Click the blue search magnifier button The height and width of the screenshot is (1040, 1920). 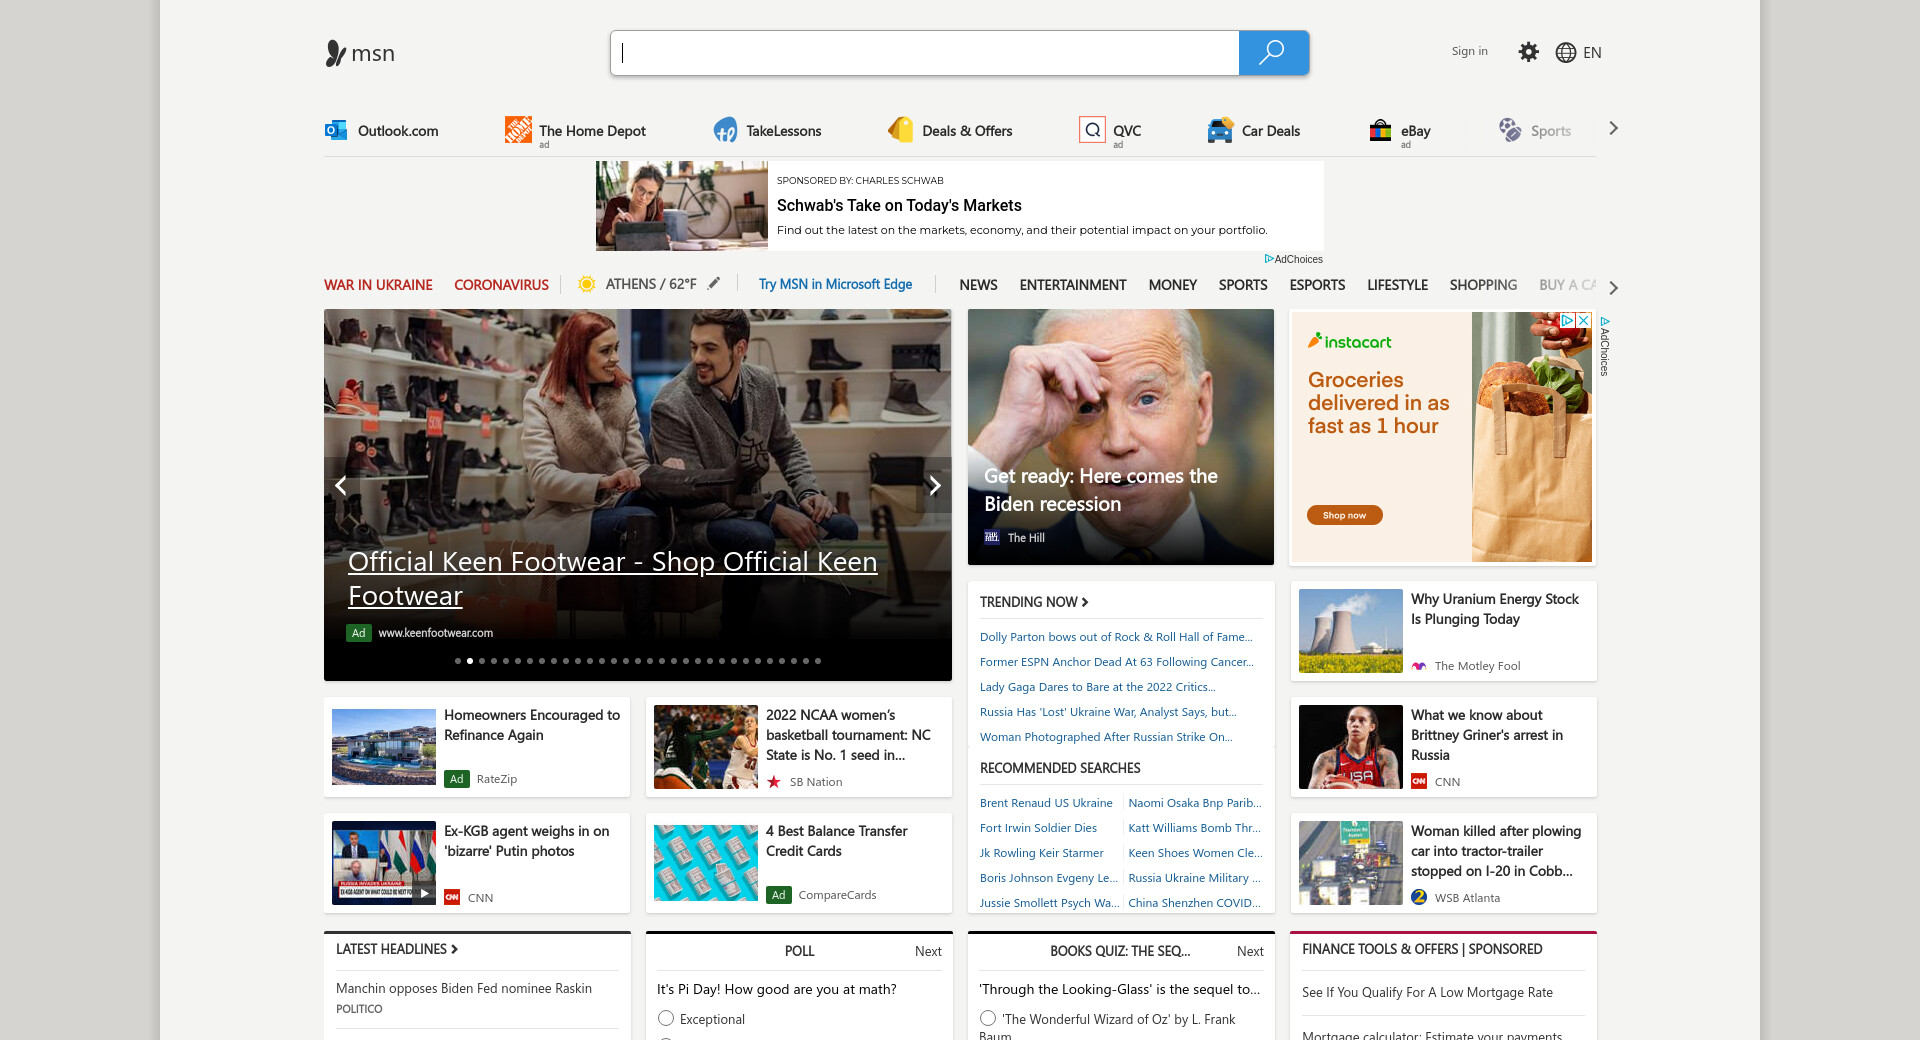coord(1273,53)
